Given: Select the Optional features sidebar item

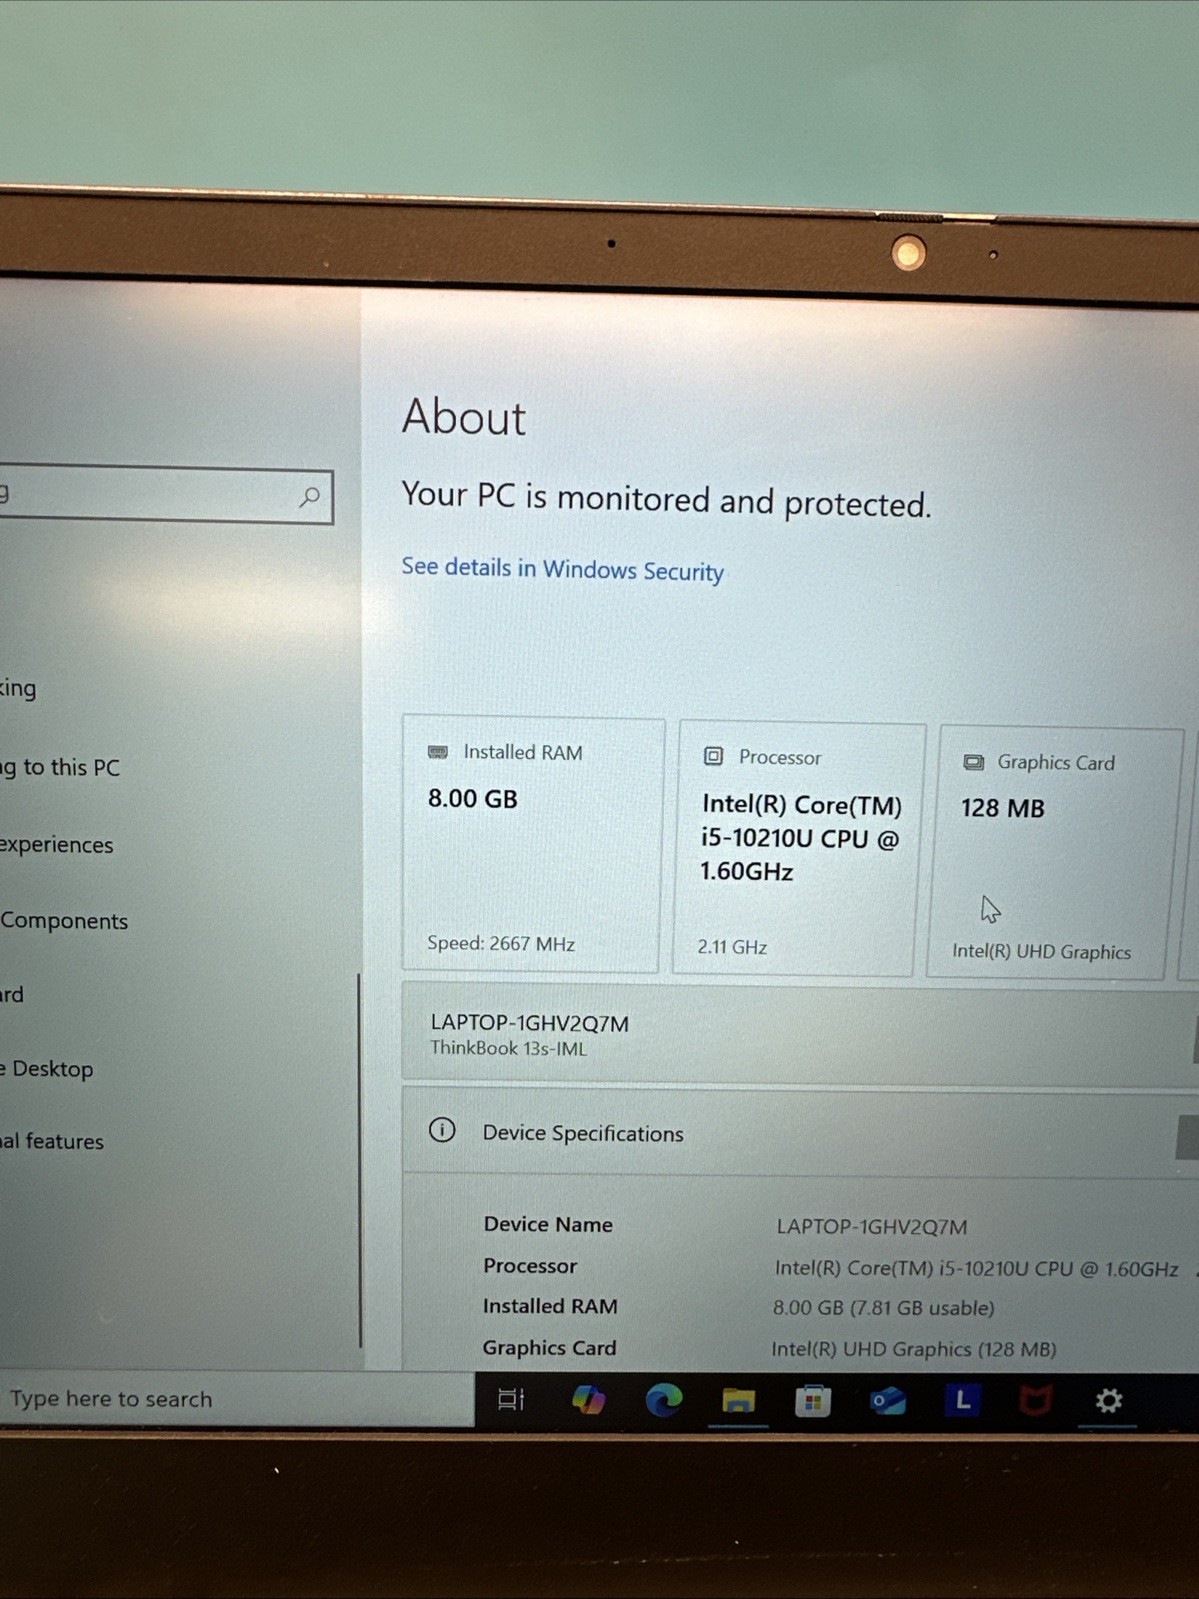Looking at the screenshot, I should pyautogui.click(x=52, y=1141).
